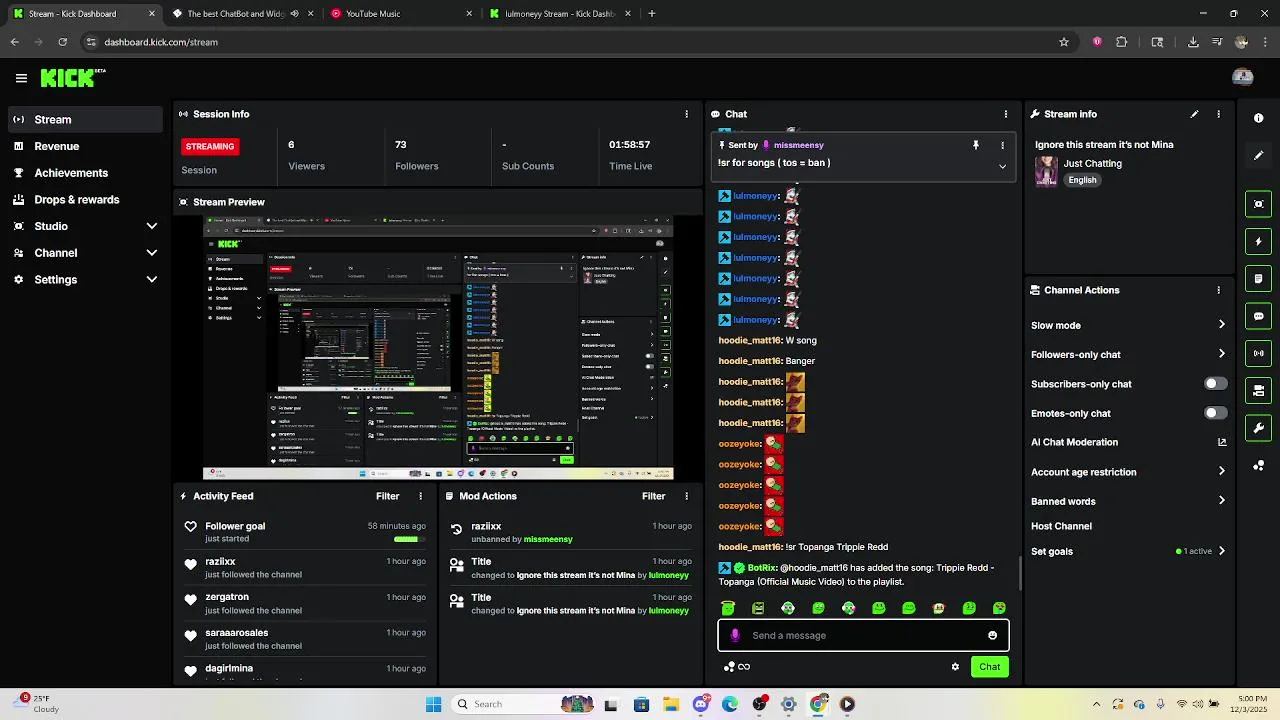Viewport: 1280px width, 720px height.
Task: Open the Stream info three-dot menu
Action: [x=1218, y=114]
